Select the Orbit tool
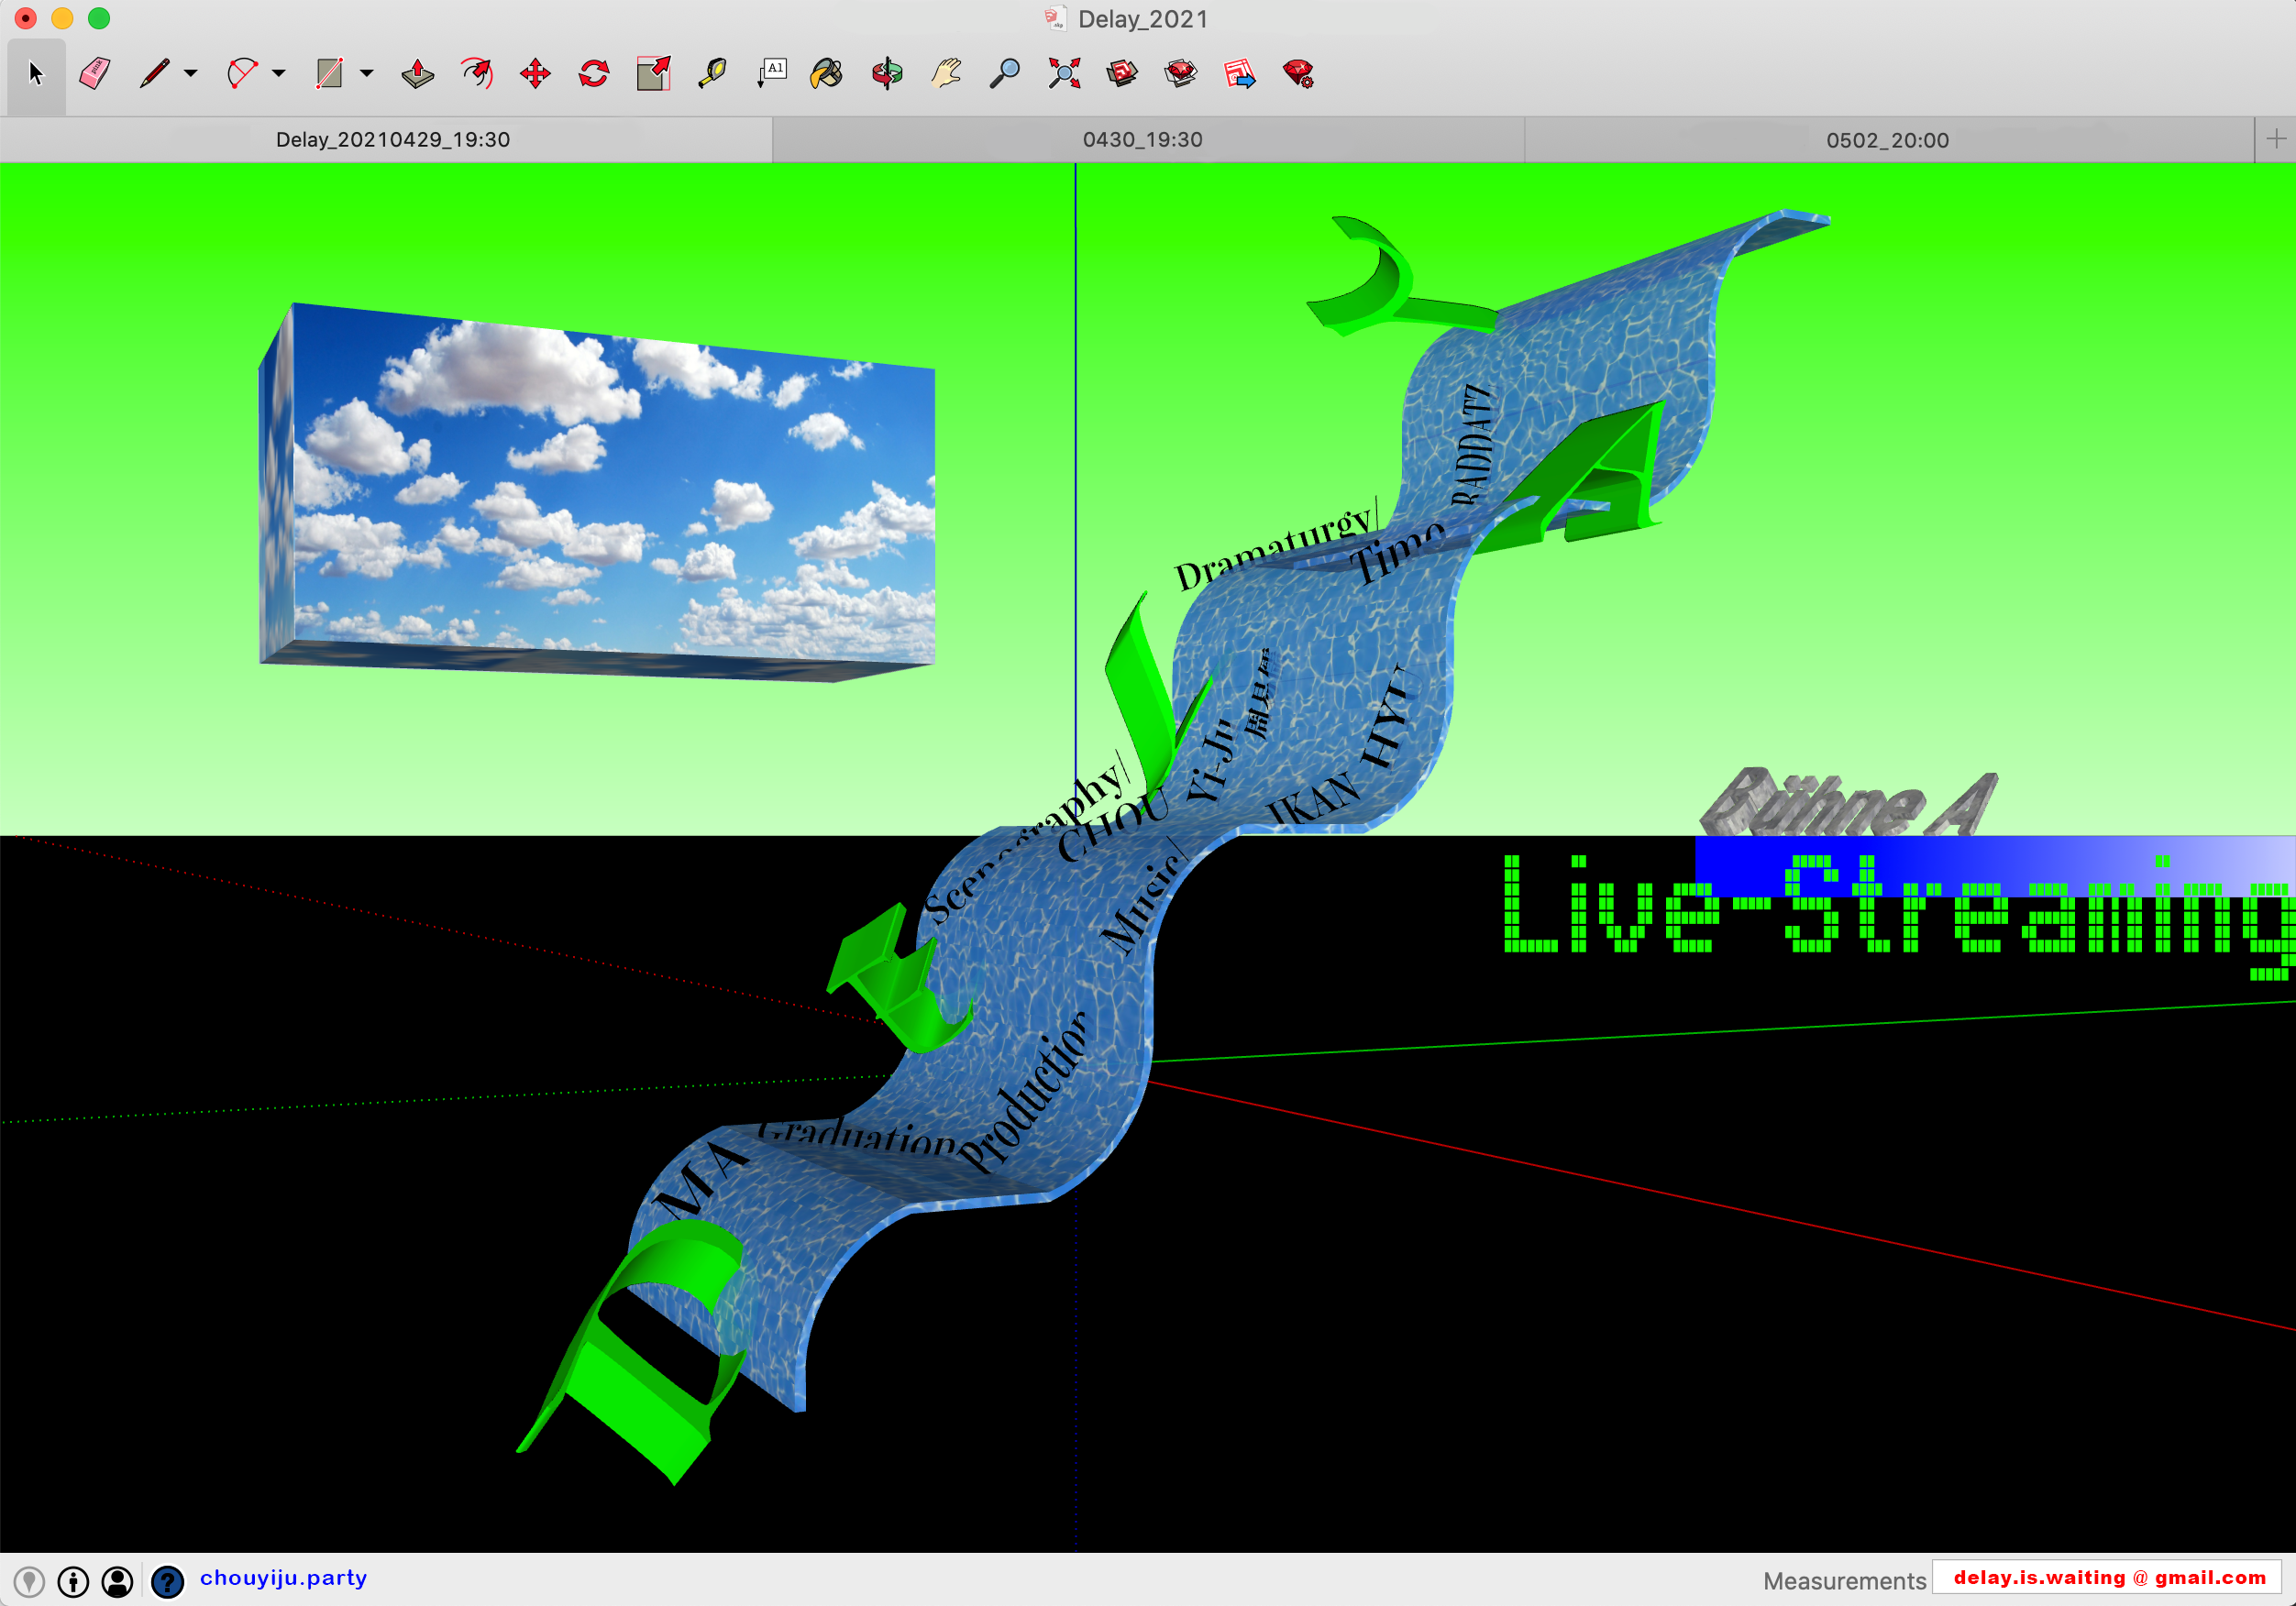Screen dimensions: 2296x1606 pos(887,73)
